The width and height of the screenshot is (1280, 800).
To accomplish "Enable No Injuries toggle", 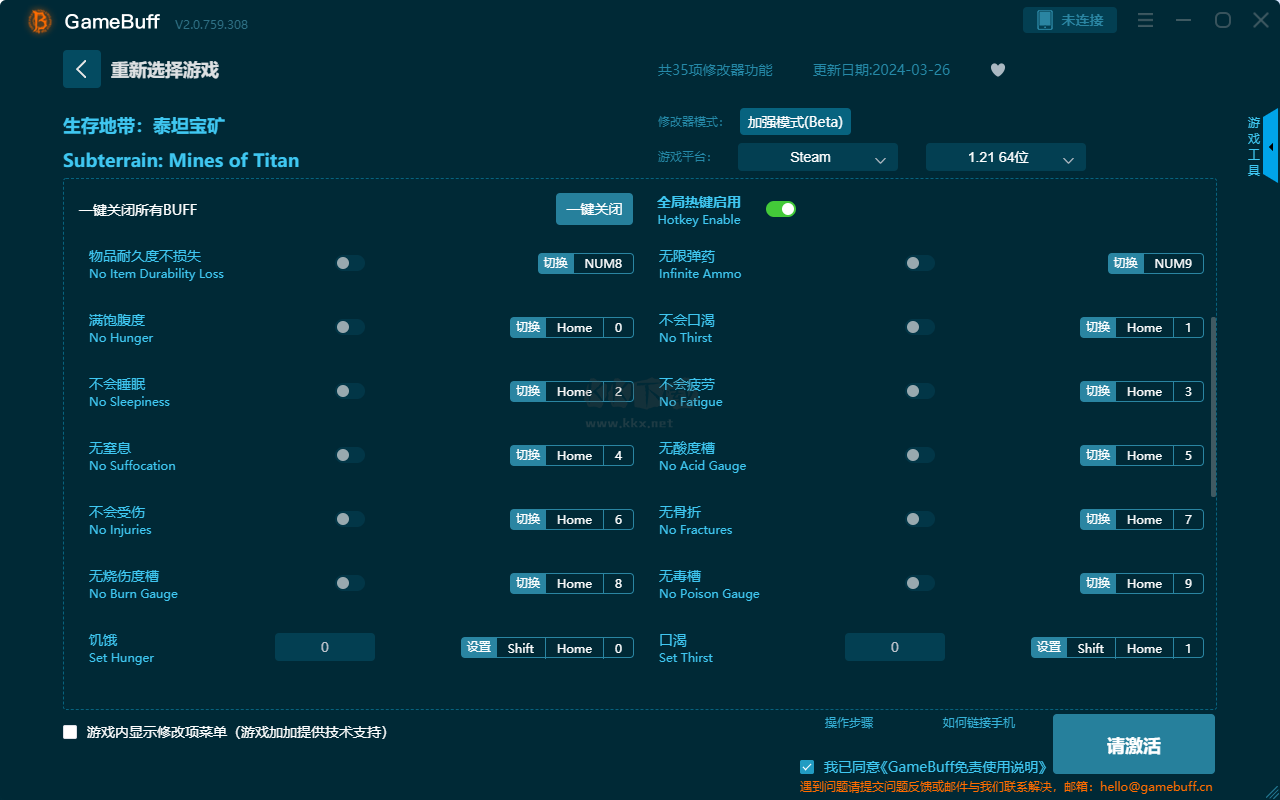I will click(349, 519).
